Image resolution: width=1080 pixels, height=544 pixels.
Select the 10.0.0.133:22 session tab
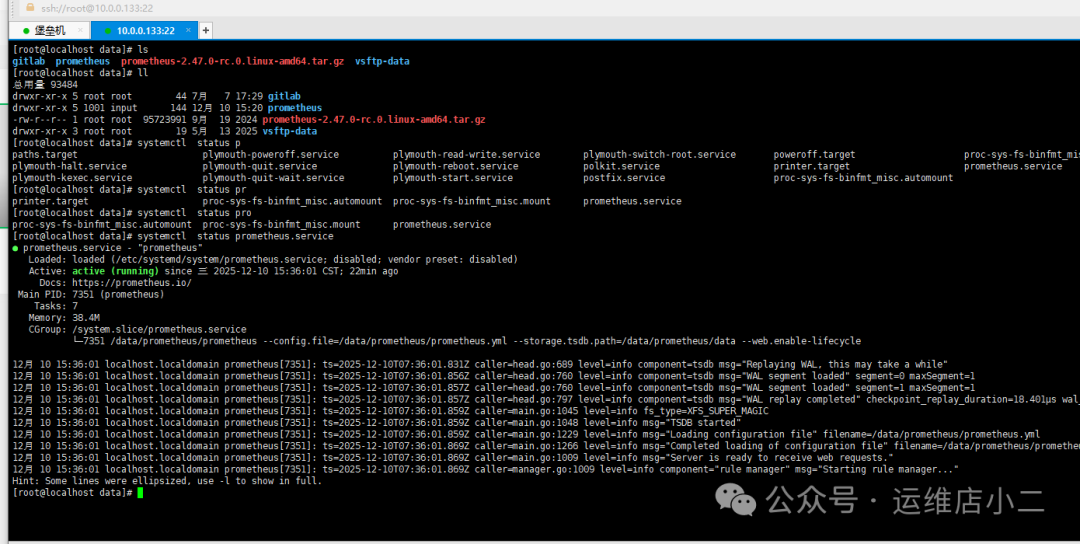click(145, 30)
